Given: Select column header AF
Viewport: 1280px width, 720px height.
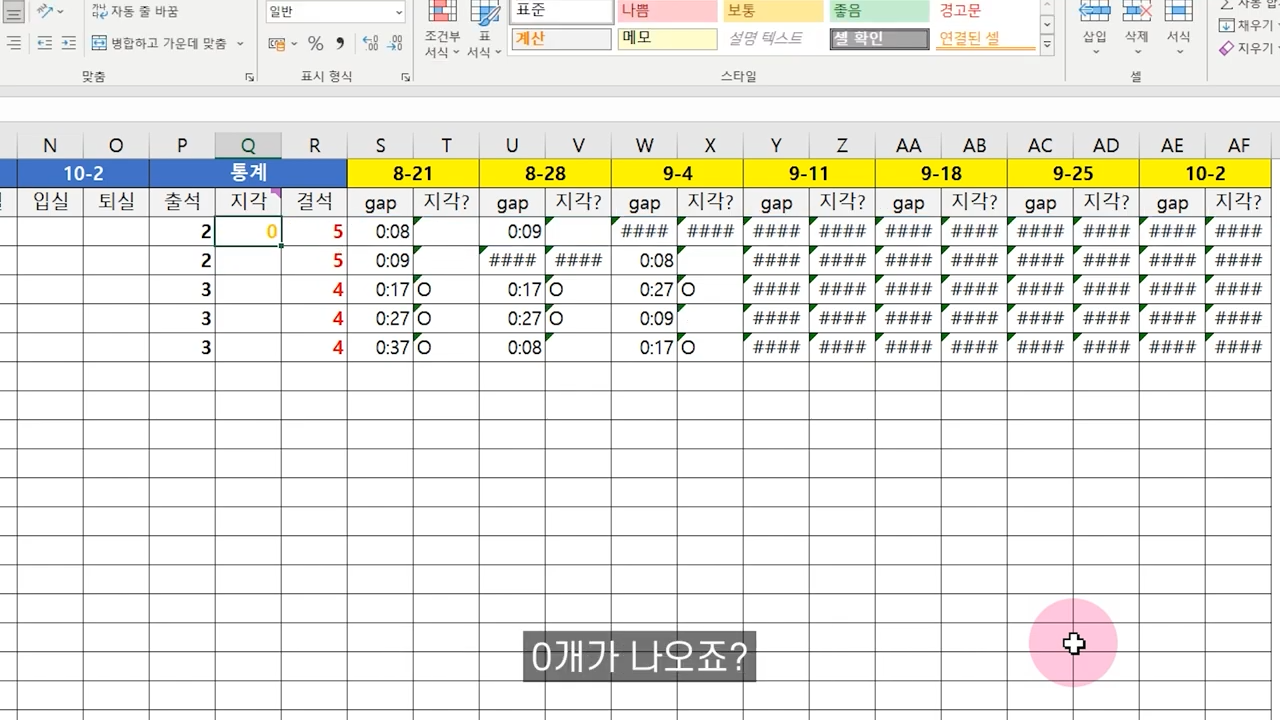Looking at the screenshot, I should (x=1239, y=146).
